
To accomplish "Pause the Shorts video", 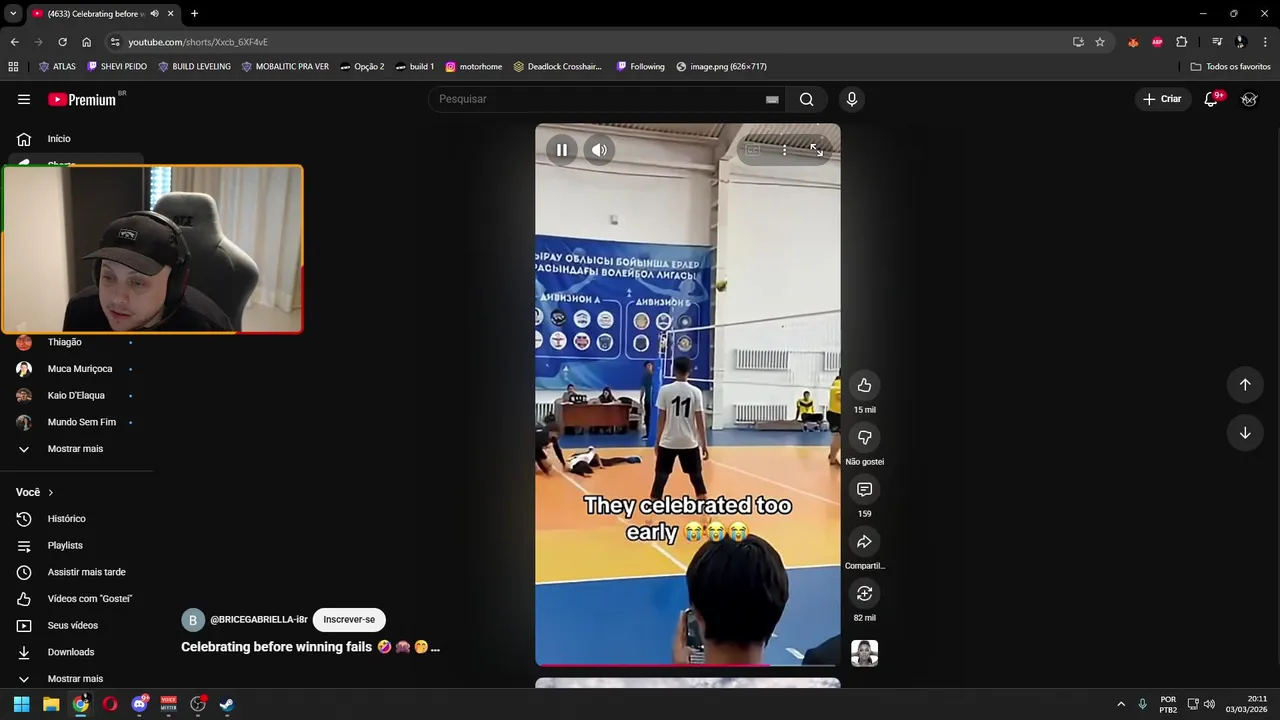I will point(562,150).
